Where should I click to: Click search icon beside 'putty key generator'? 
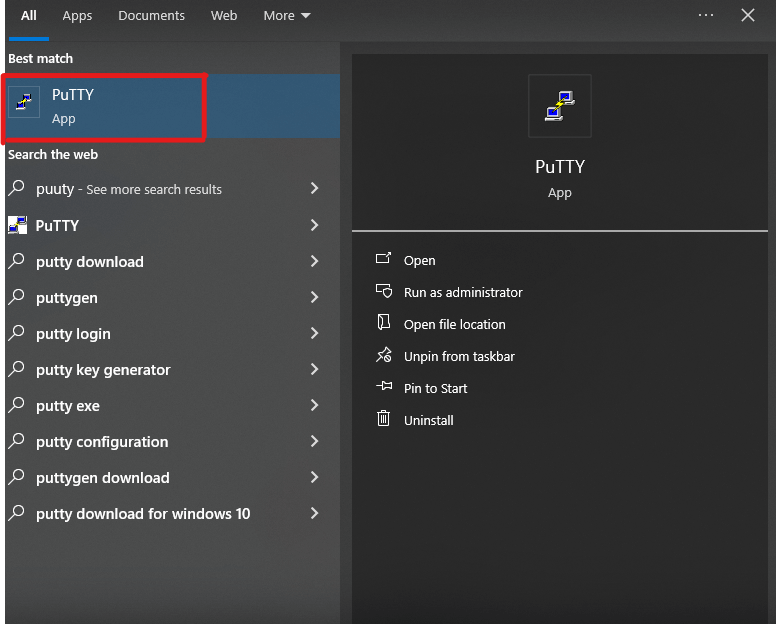[17, 369]
